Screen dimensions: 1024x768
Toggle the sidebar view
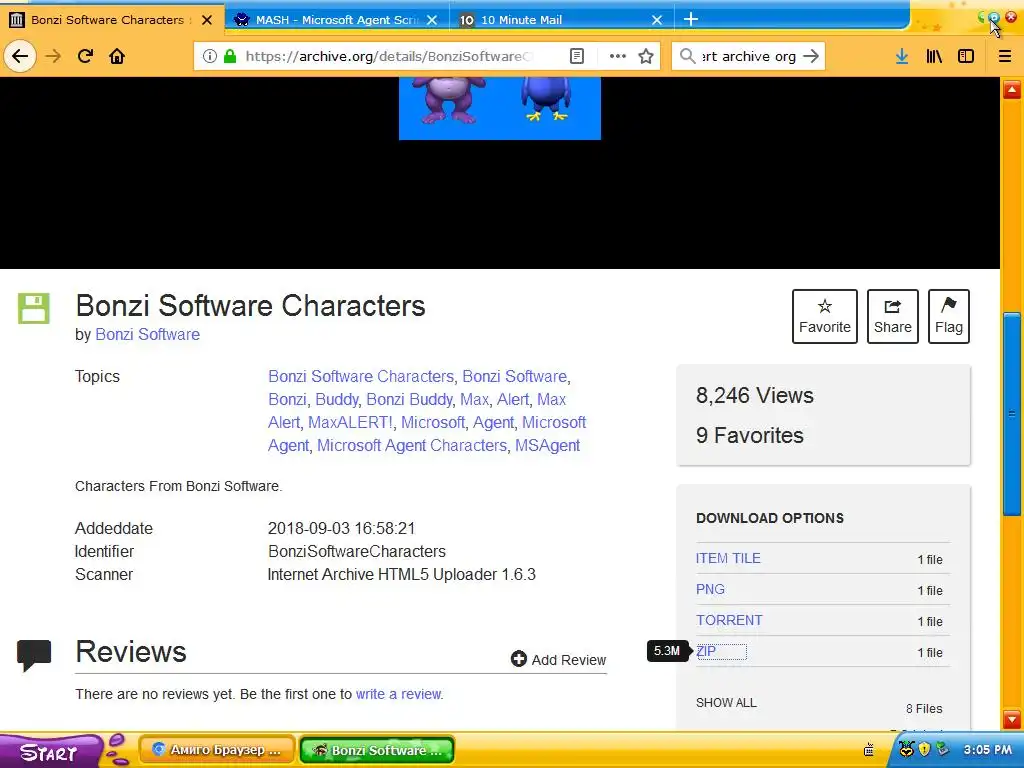coord(966,56)
